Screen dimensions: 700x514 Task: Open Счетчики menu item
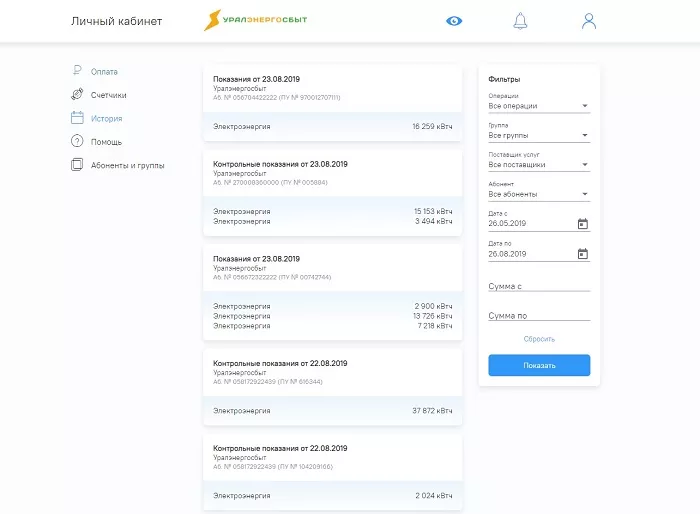[108, 95]
